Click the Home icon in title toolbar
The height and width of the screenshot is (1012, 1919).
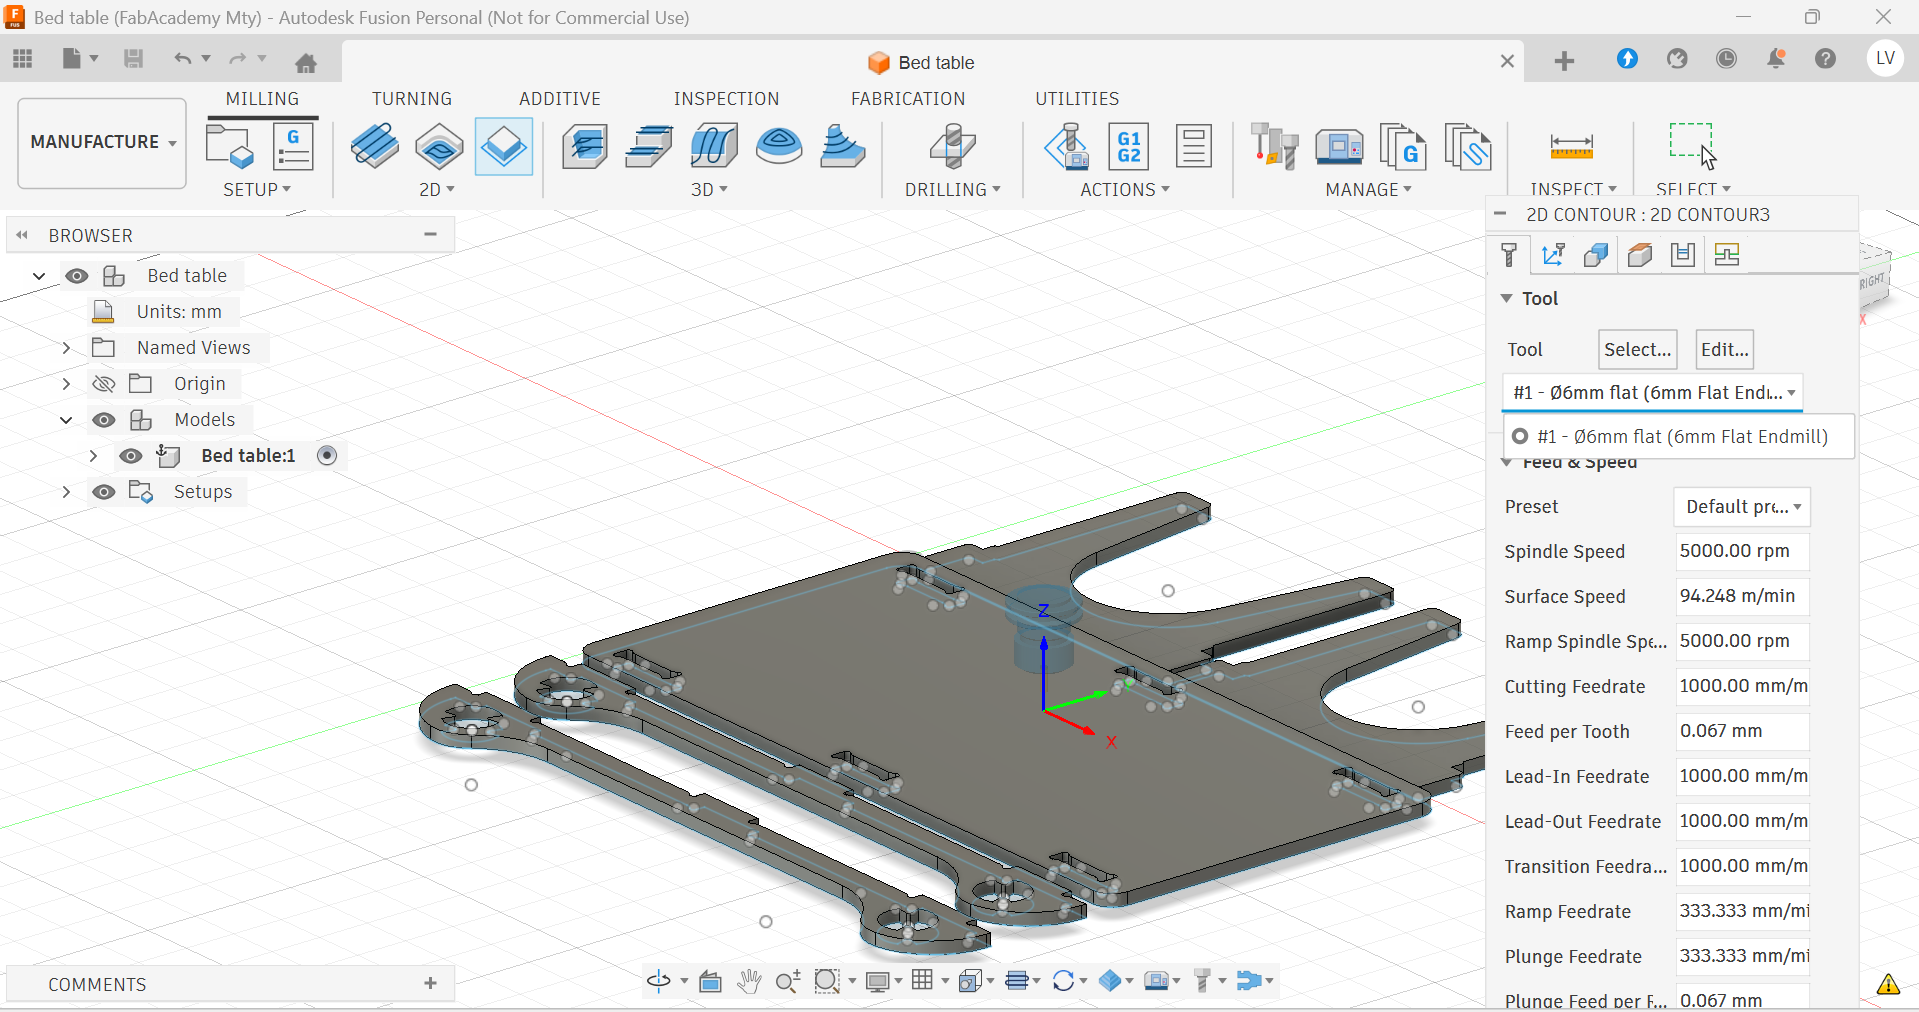(x=306, y=62)
